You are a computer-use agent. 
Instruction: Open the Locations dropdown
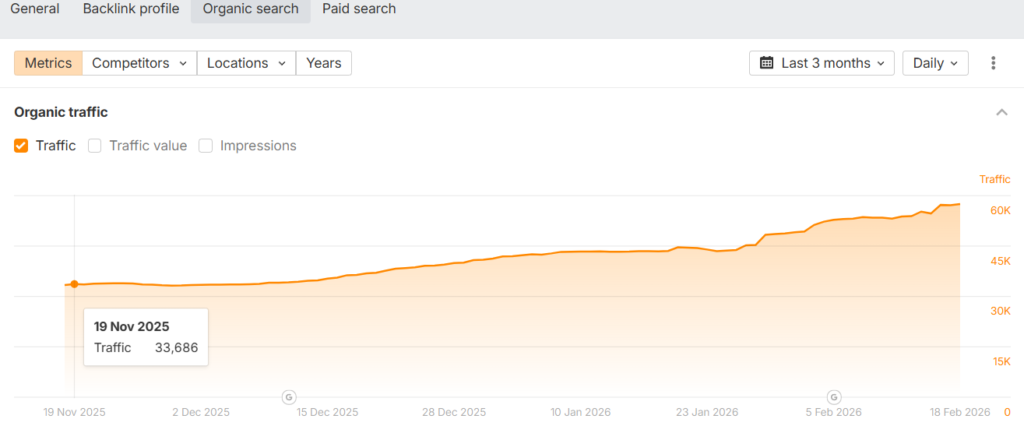click(246, 63)
